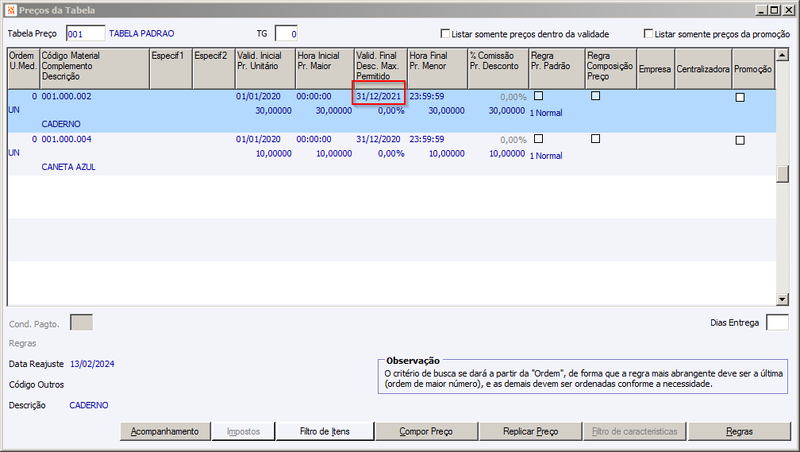This screenshot has width=800, height=452.
Task: Click the app icon in title bar
Action: 11,10
